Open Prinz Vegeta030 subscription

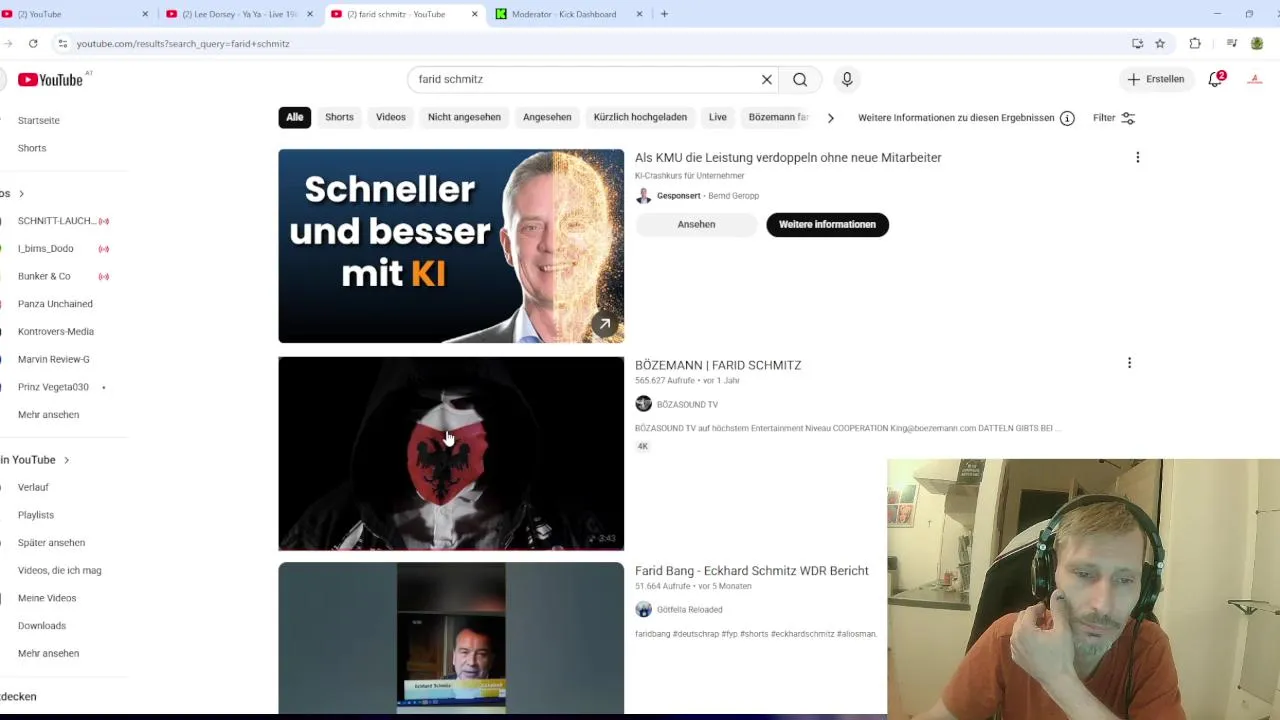click(x=53, y=387)
